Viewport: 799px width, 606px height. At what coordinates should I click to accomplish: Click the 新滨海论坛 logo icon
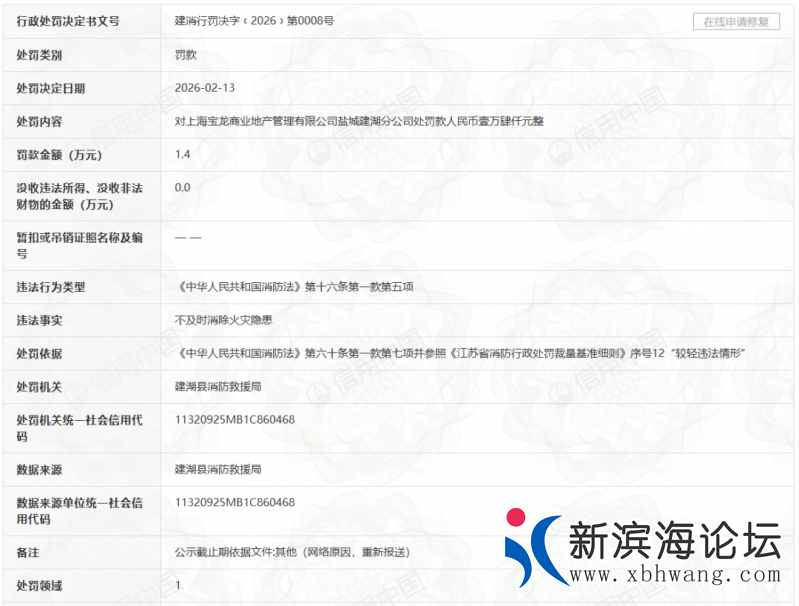[x=530, y=547]
